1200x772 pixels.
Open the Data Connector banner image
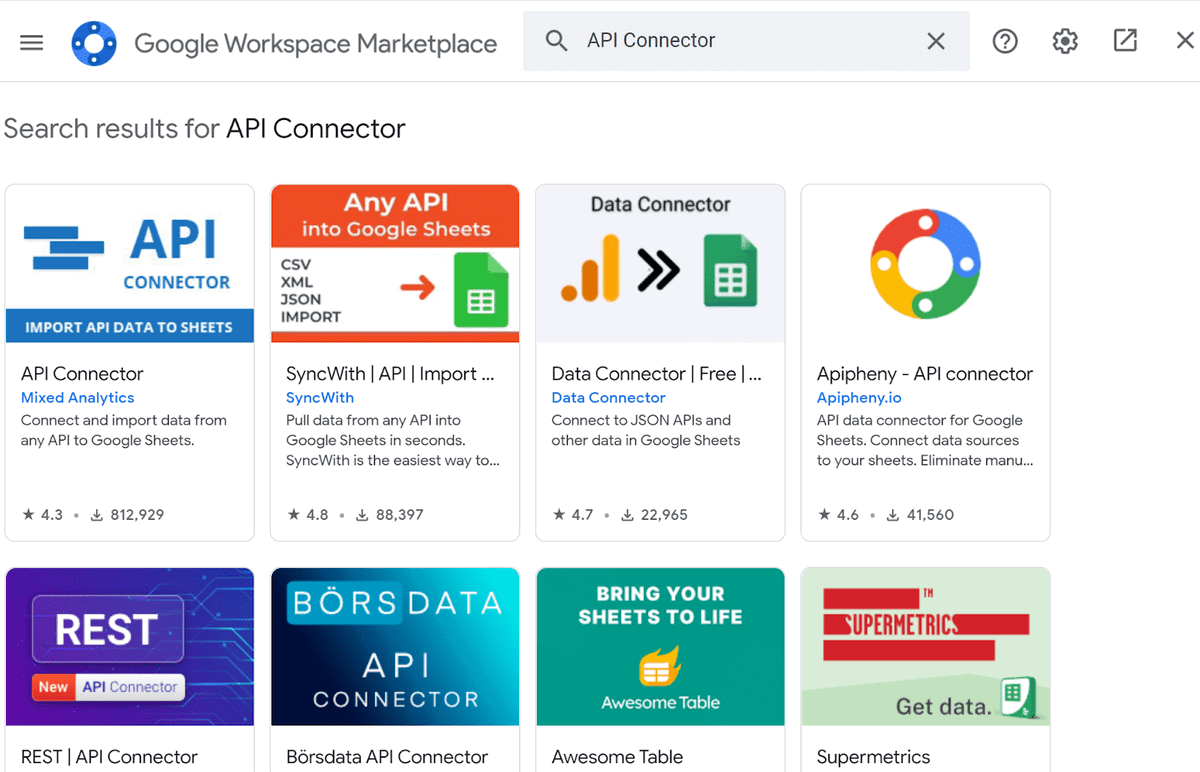pyautogui.click(x=660, y=263)
